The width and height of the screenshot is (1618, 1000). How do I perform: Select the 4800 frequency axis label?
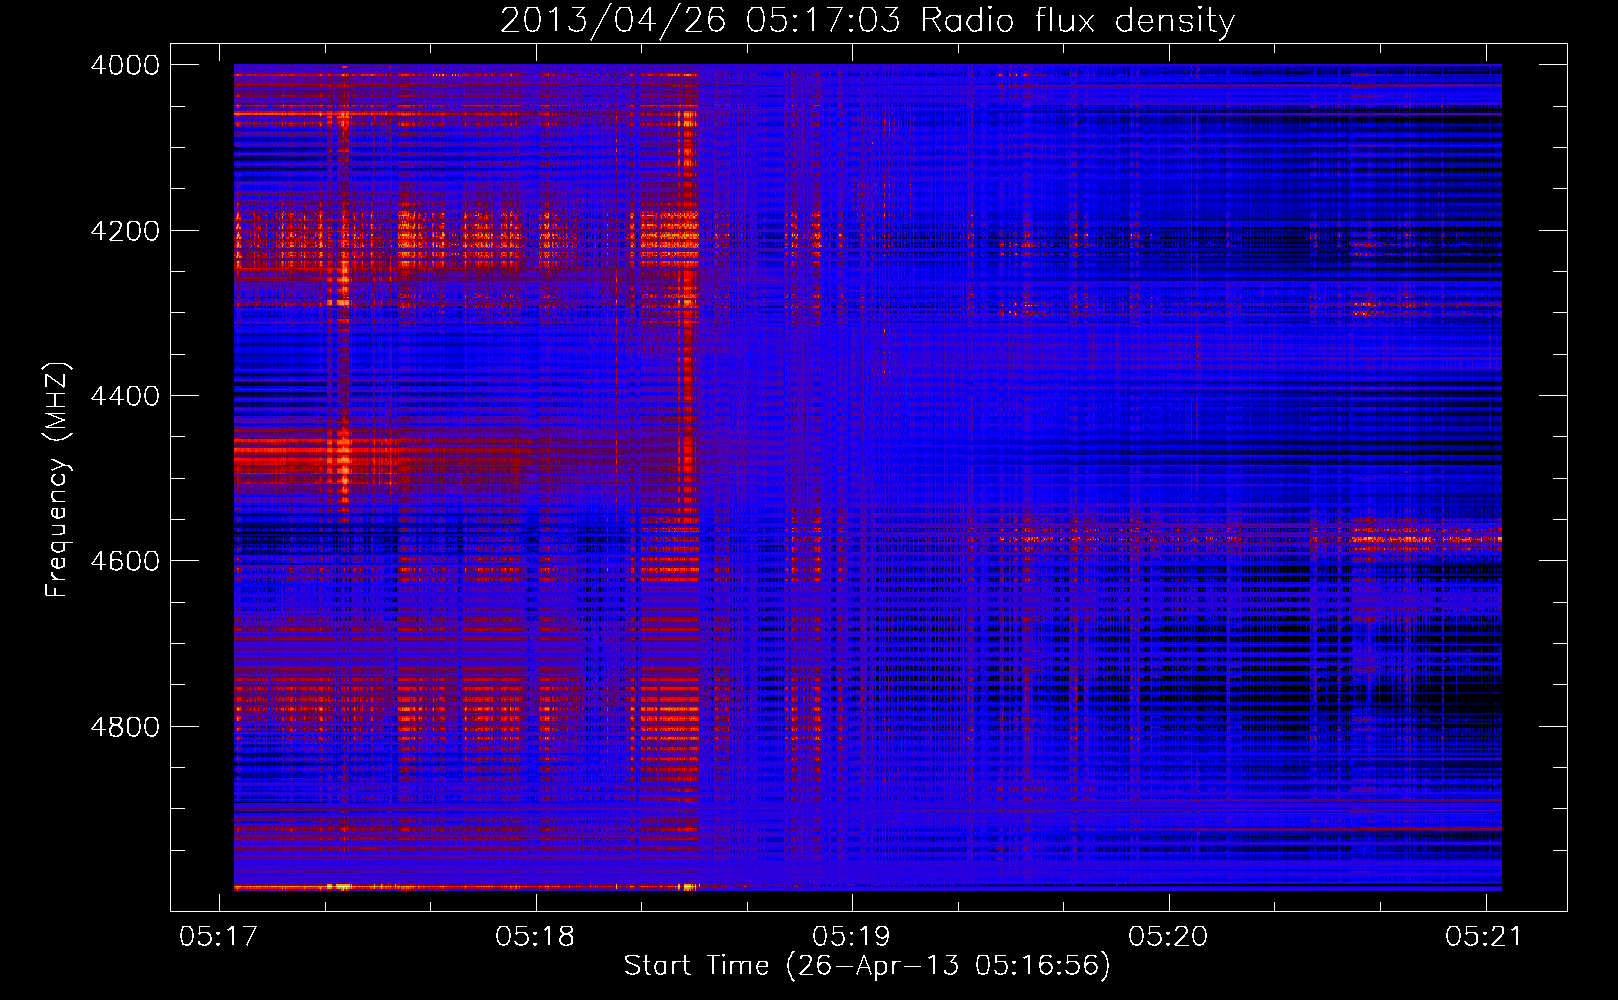(x=125, y=727)
